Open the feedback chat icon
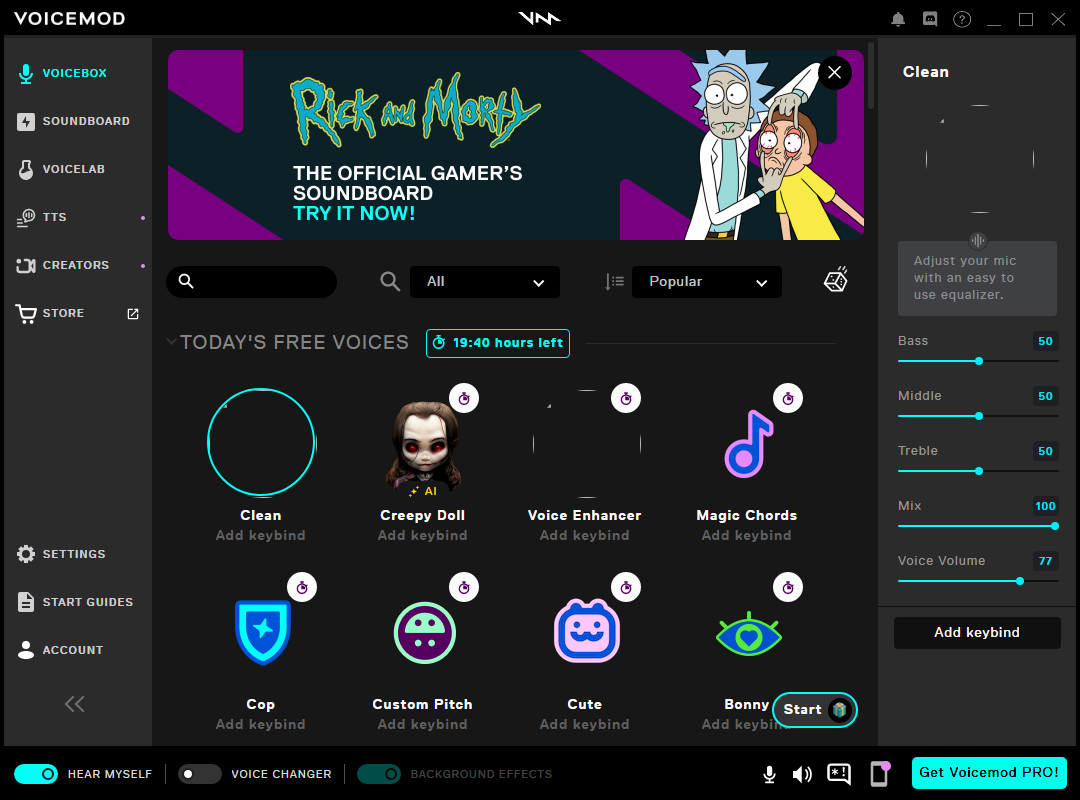 pyautogui.click(x=839, y=775)
